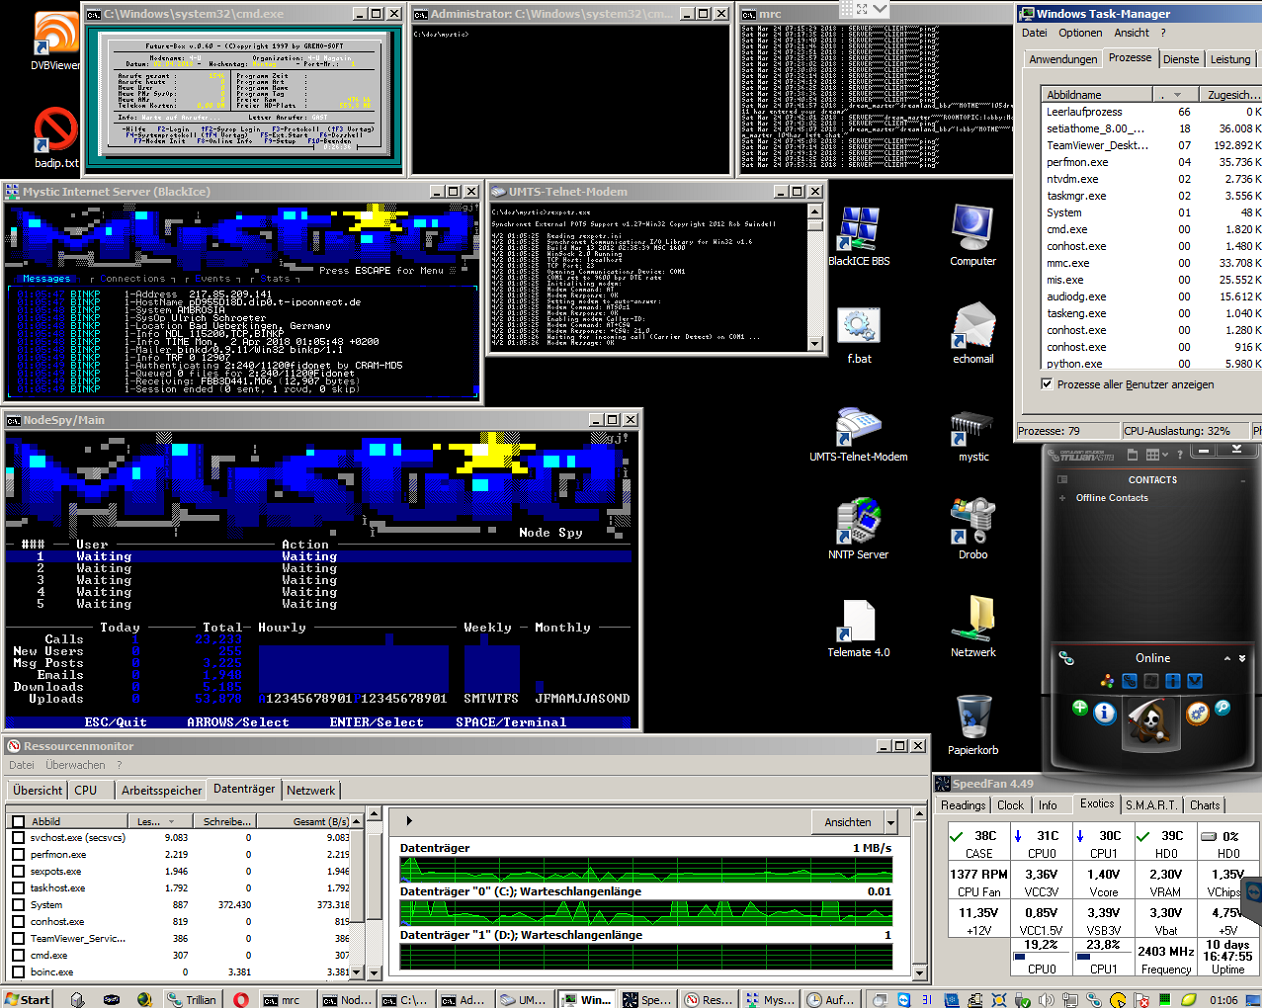Open the Ansichten dropdown arrow
Image resolution: width=1262 pixels, height=1008 pixels.
(890, 823)
